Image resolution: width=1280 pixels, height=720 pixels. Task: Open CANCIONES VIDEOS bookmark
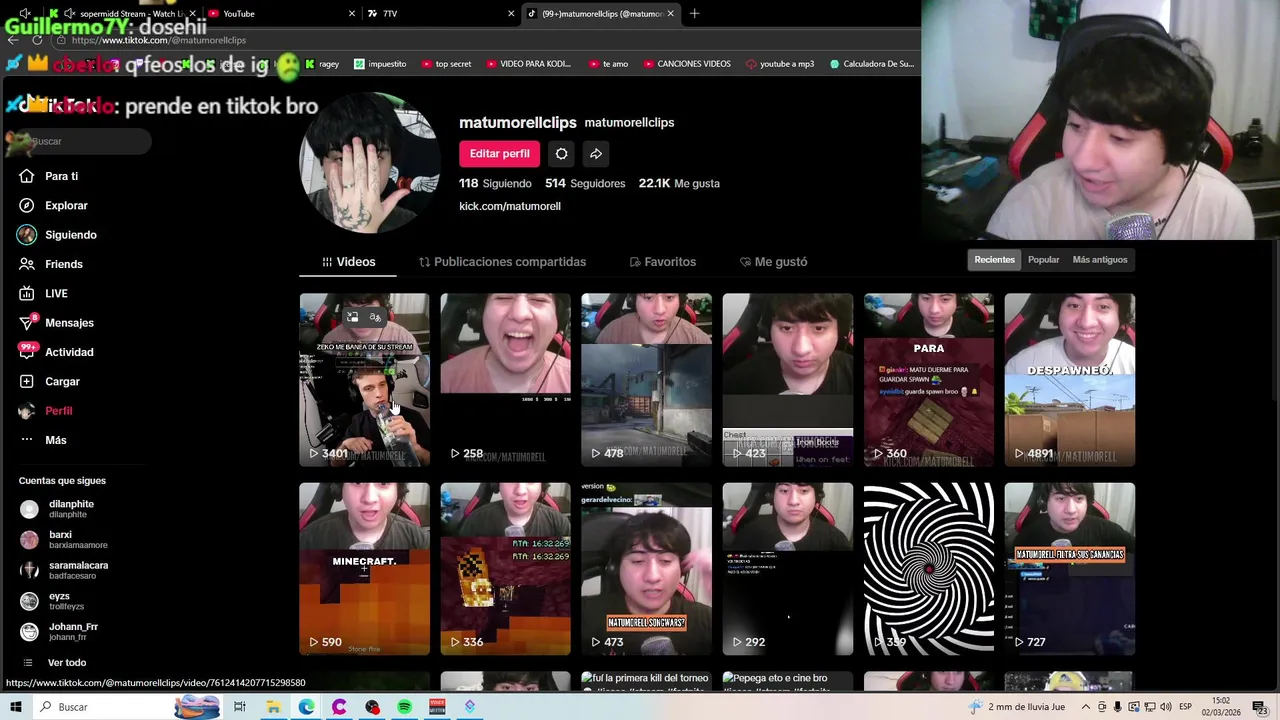click(x=686, y=64)
